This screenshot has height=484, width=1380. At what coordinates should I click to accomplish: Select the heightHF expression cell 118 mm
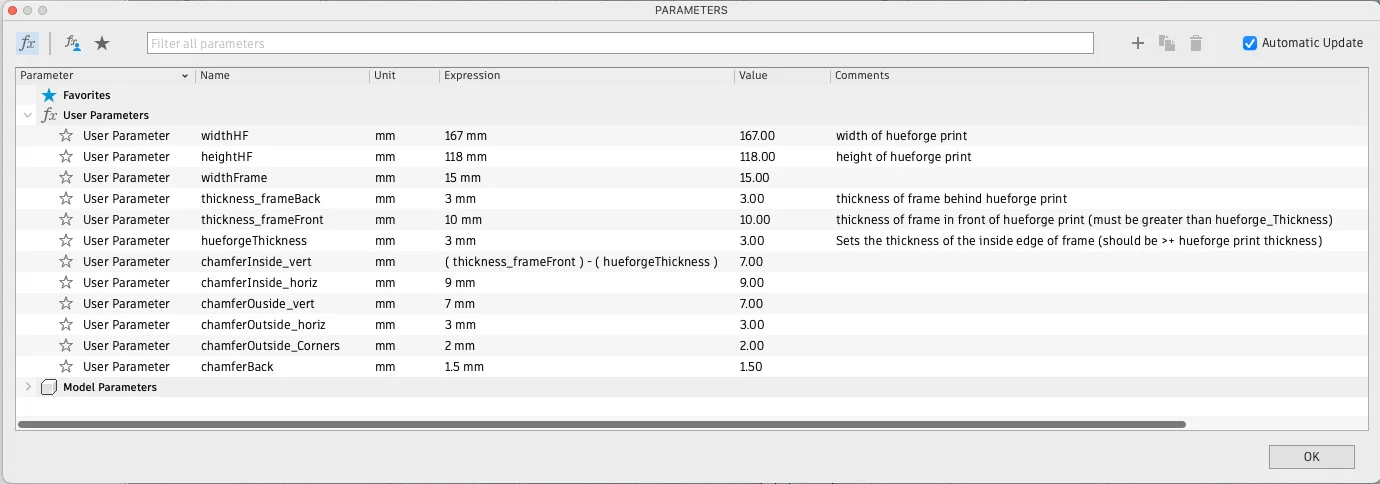tap(466, 157)
